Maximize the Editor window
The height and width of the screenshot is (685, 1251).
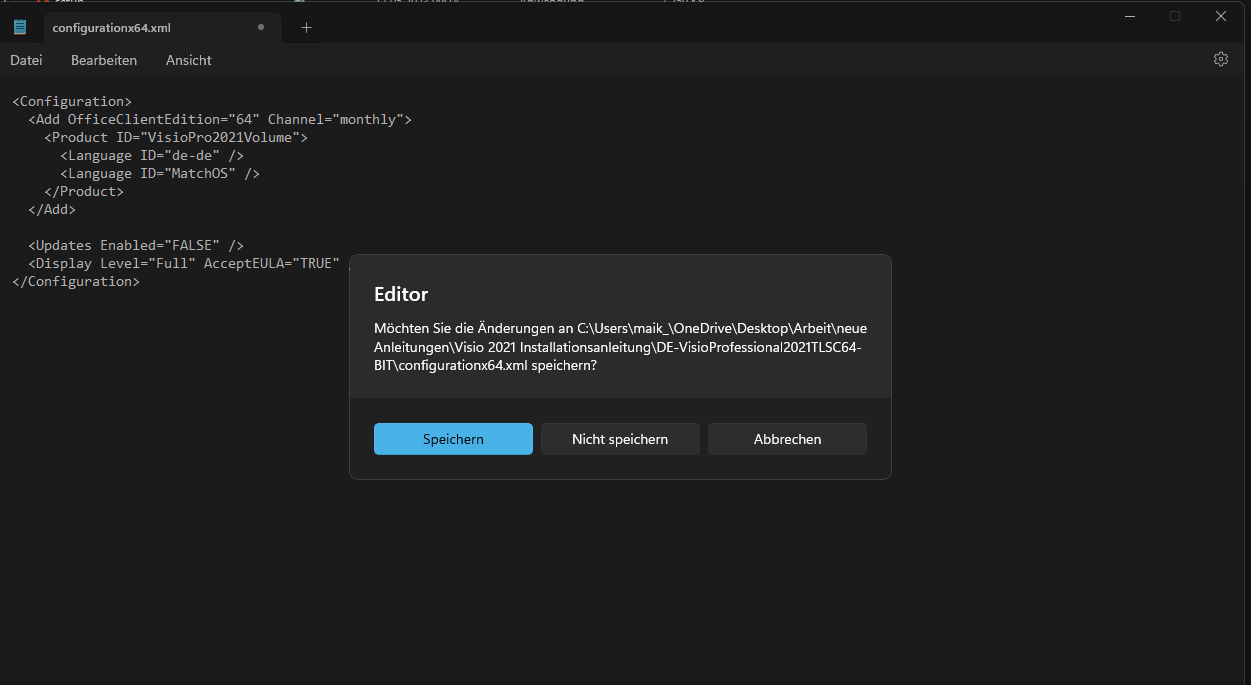pyautogui.click(x=1175, y=16)
